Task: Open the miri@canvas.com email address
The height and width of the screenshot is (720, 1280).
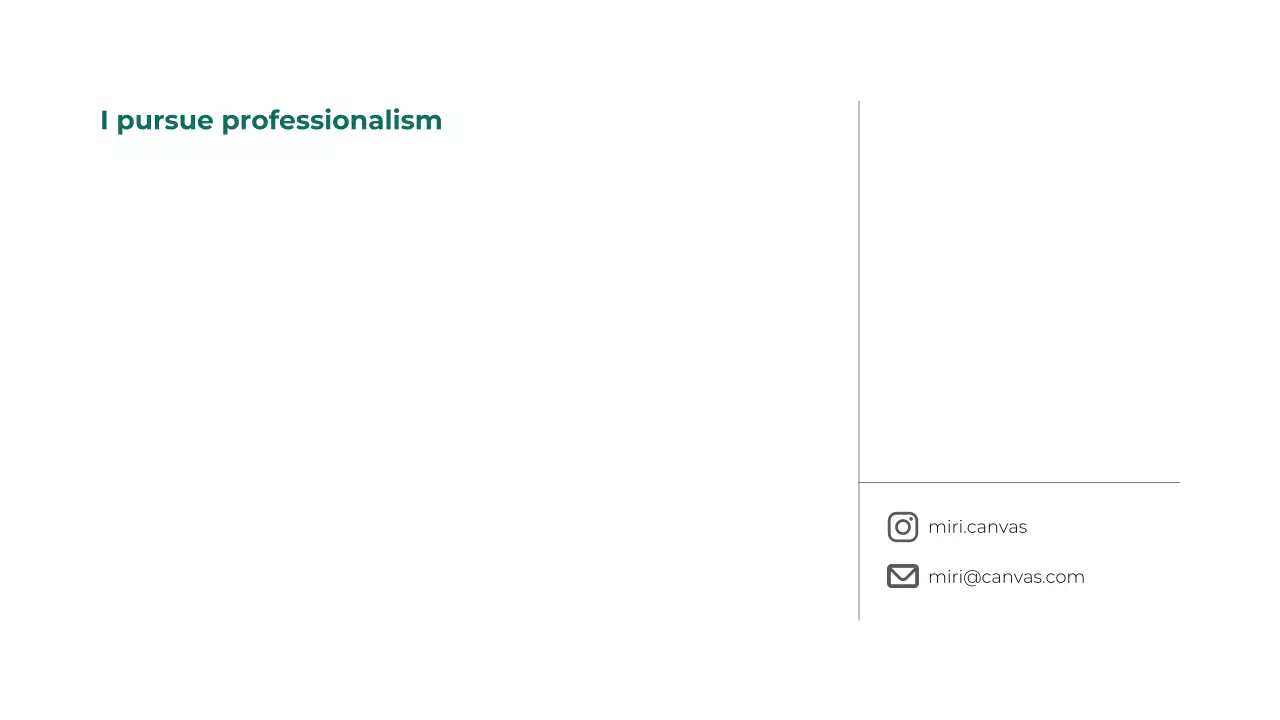Action: pyautogui.click(x=1006, y=577)
